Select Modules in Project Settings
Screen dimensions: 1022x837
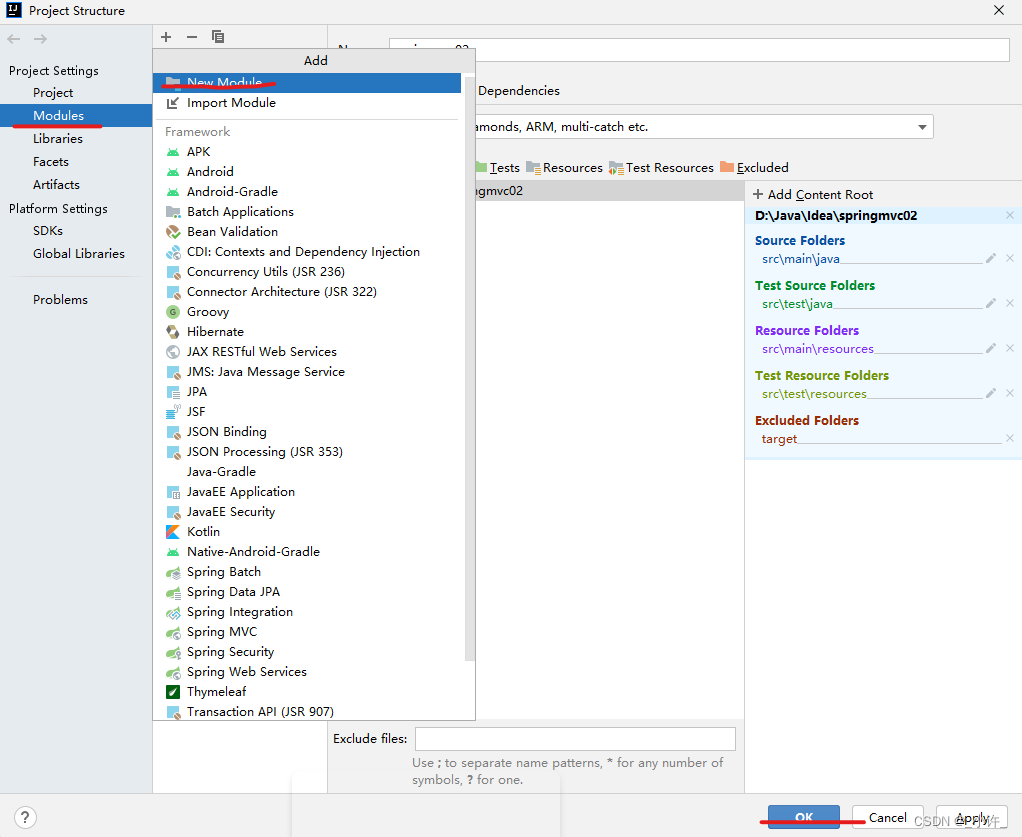(x=76, y=115)
